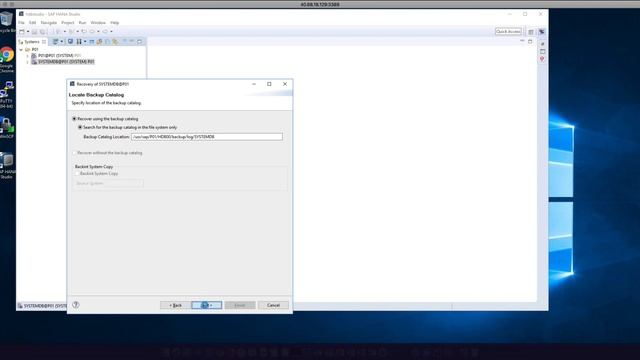Open the dropdown arrow beside the New toolbar icon
Viewport: 640px width, 360px height.
tap(28, 31)
